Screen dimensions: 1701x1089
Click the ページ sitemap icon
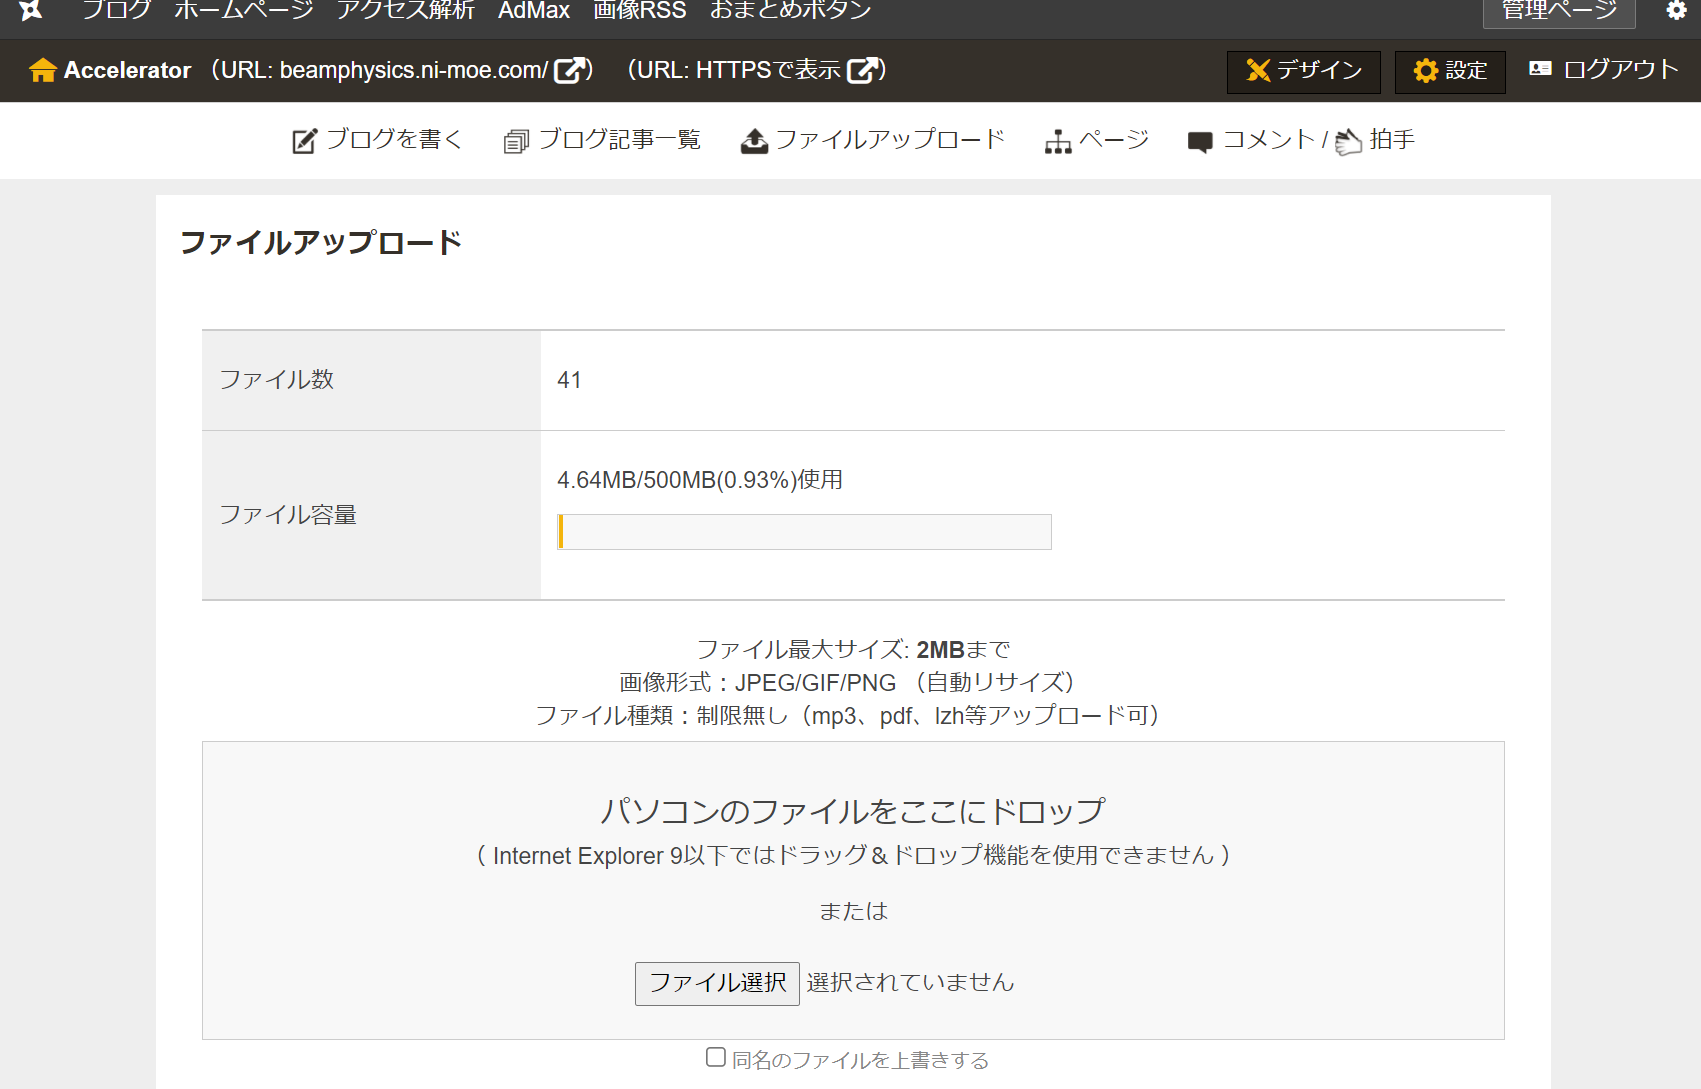[x=1057, y=142]
